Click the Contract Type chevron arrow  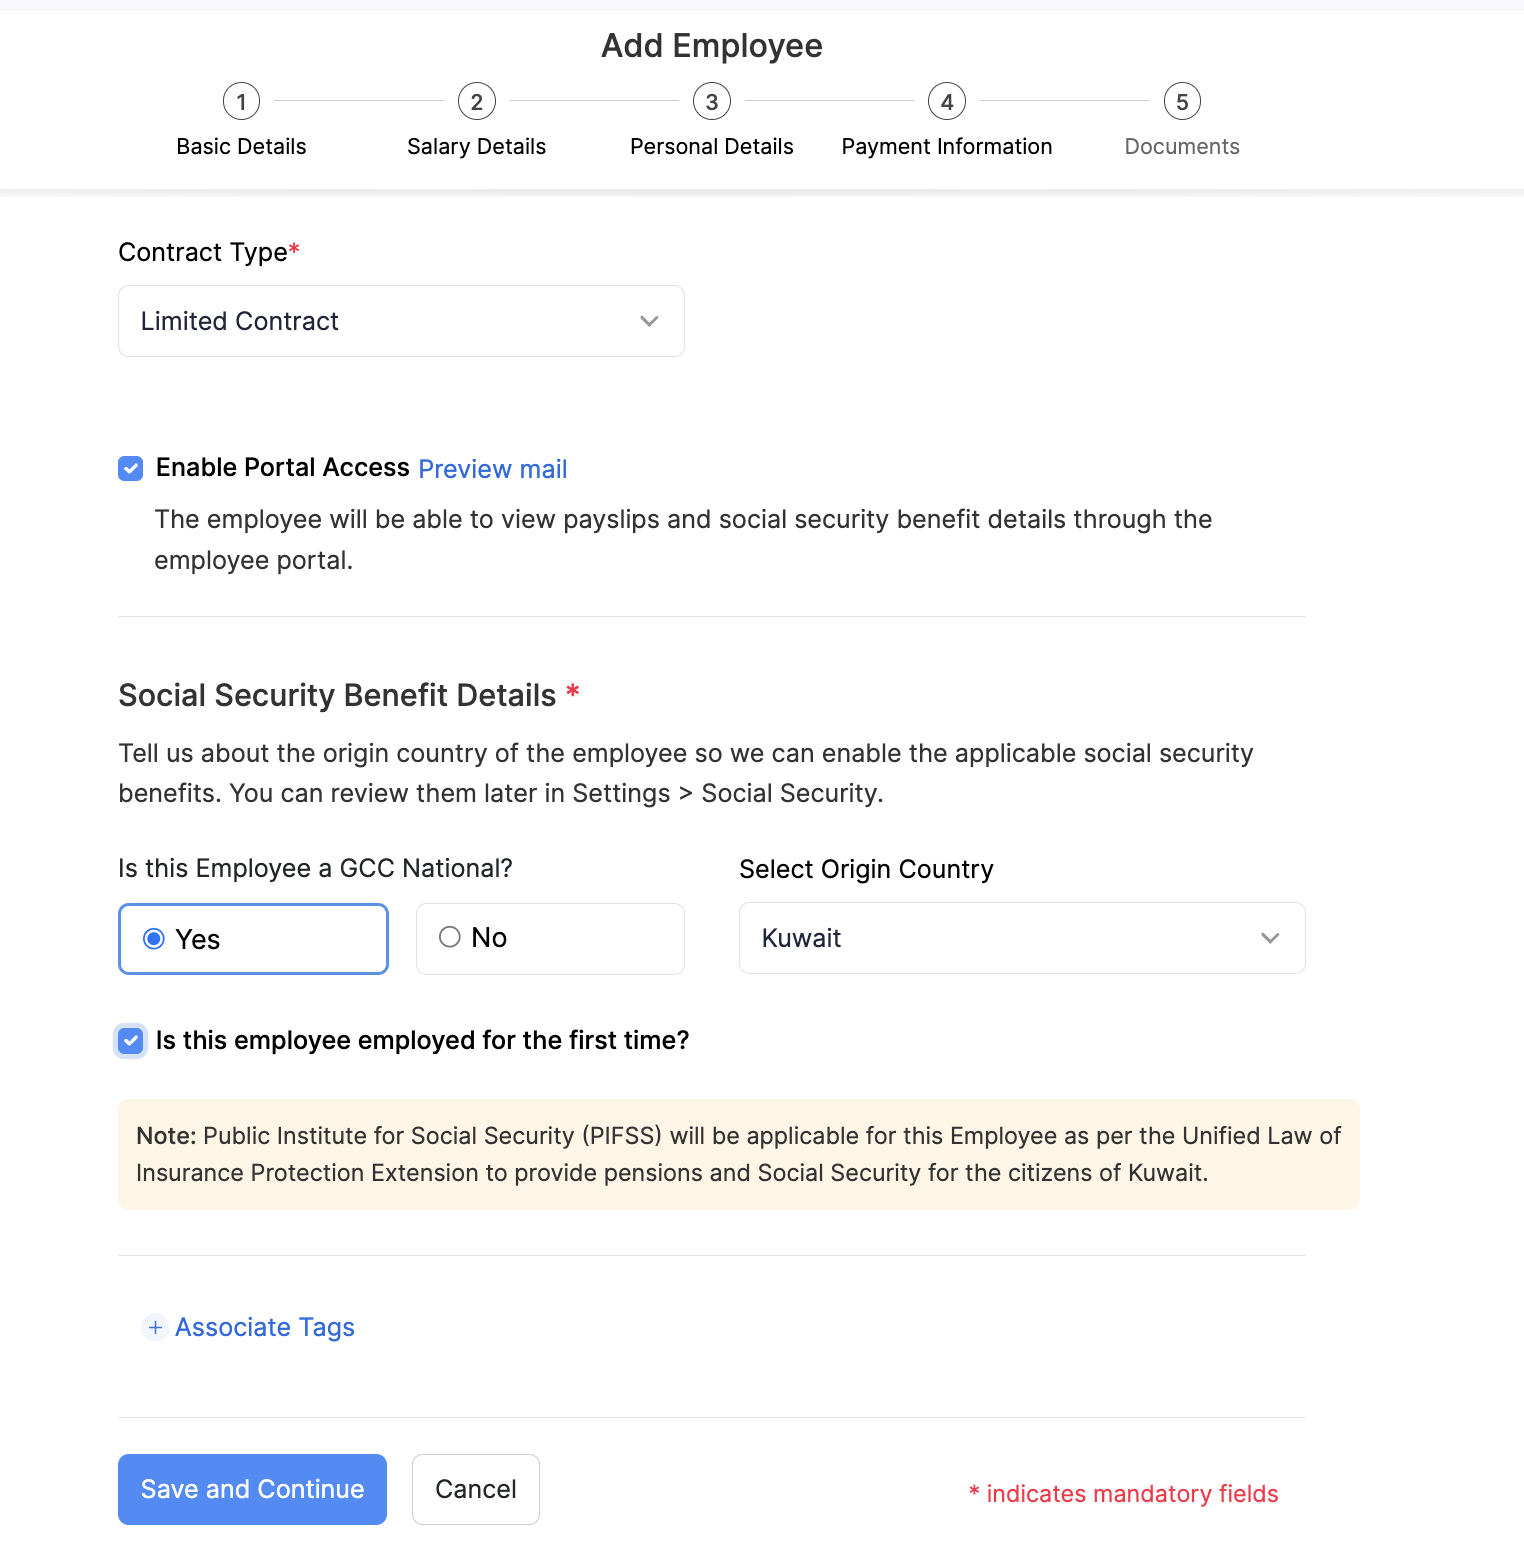coord(649,321)
